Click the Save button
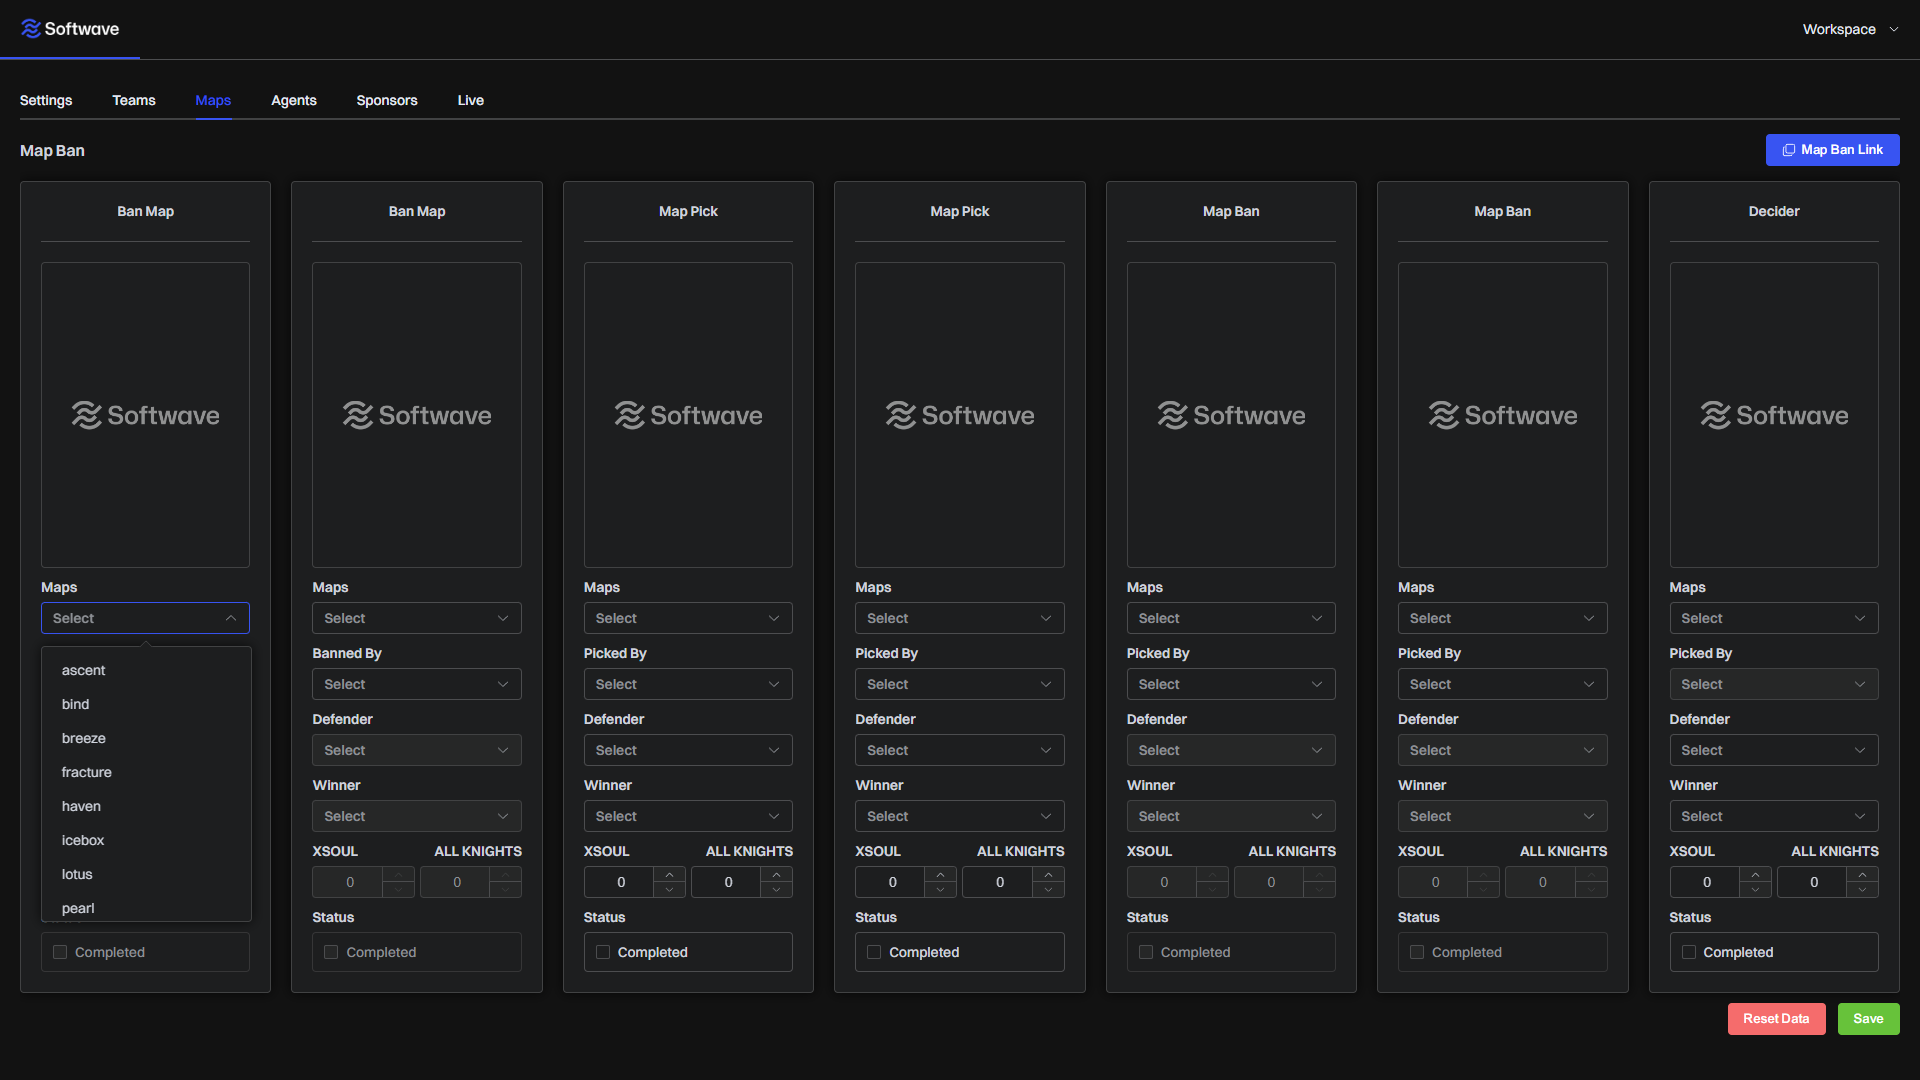 point(1869,1017)
